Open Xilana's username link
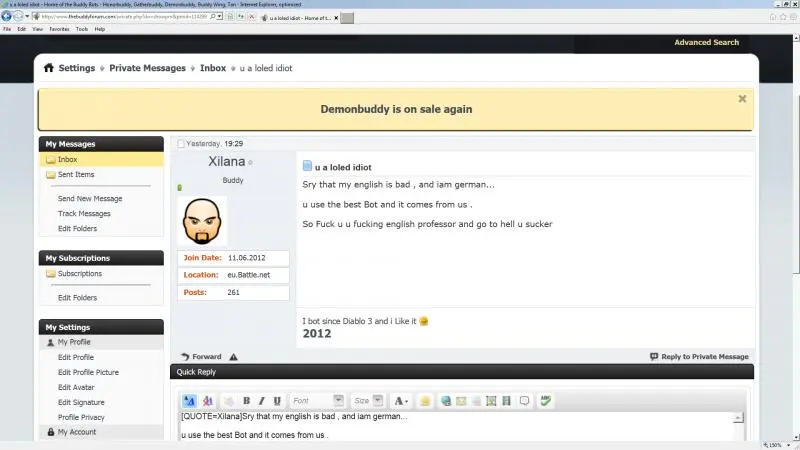This screenshot has width=800, height=450. pyautogui.click(x=227, y=161)
